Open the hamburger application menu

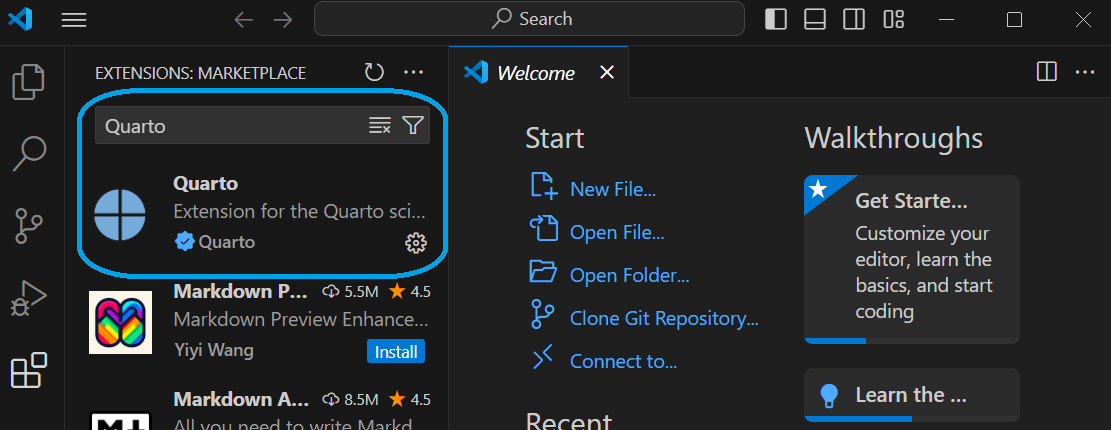pyautogui.click(x=74, y=21)
